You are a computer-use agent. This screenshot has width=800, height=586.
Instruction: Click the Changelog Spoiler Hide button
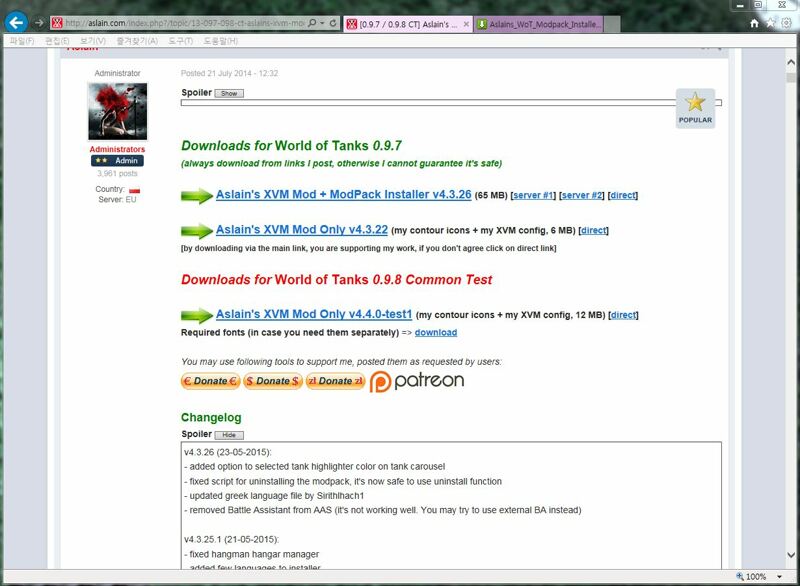point(229,435)
